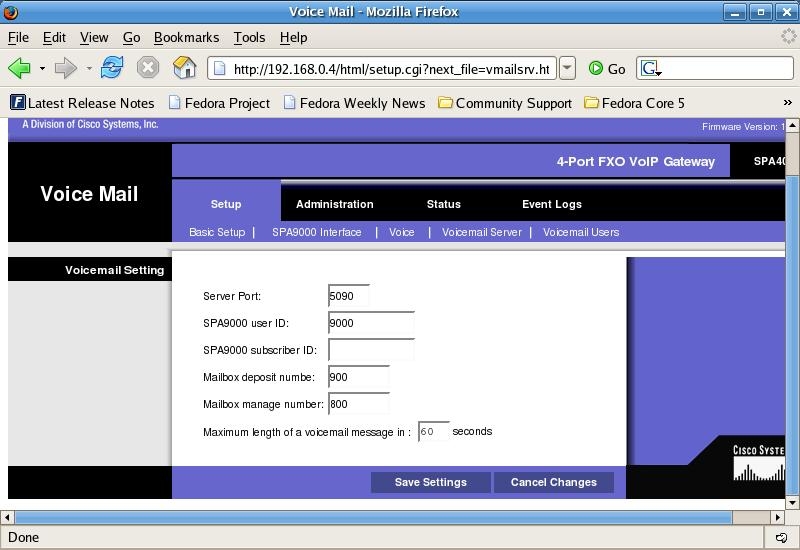Switch to the Administration tab

(334, 204)
